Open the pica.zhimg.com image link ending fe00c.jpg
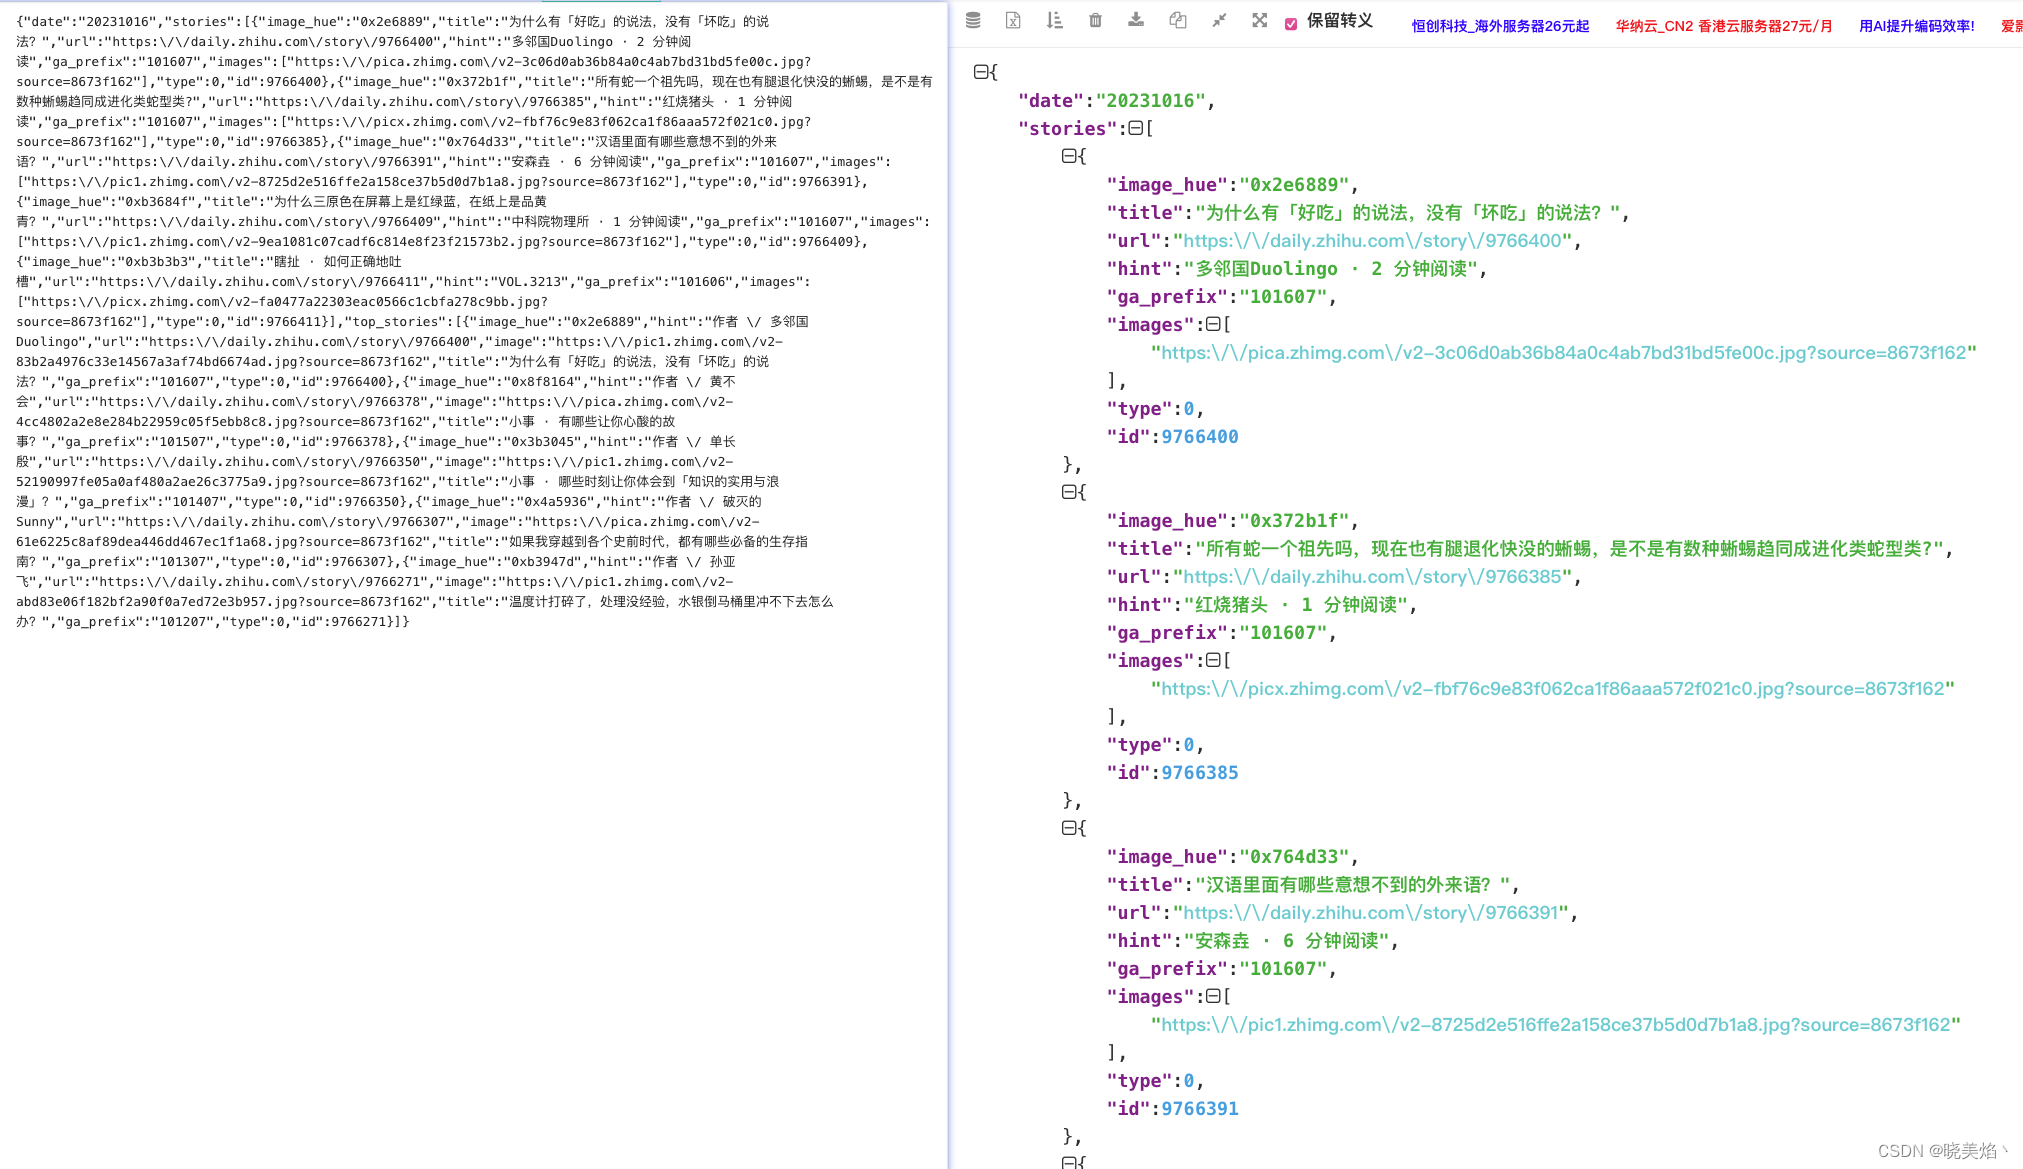 [1564, 353]
